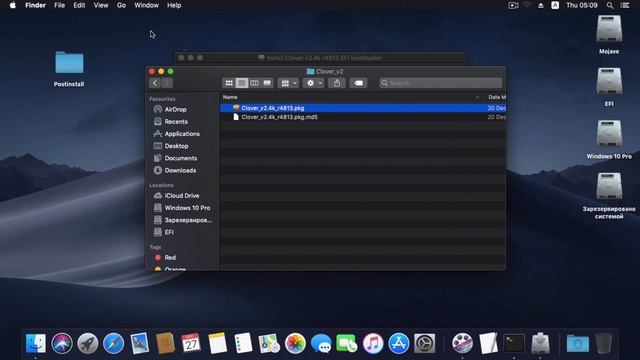Open the gear Action menu
The width and height of the screenshot is (640, 360).
(x=313, y=83)
